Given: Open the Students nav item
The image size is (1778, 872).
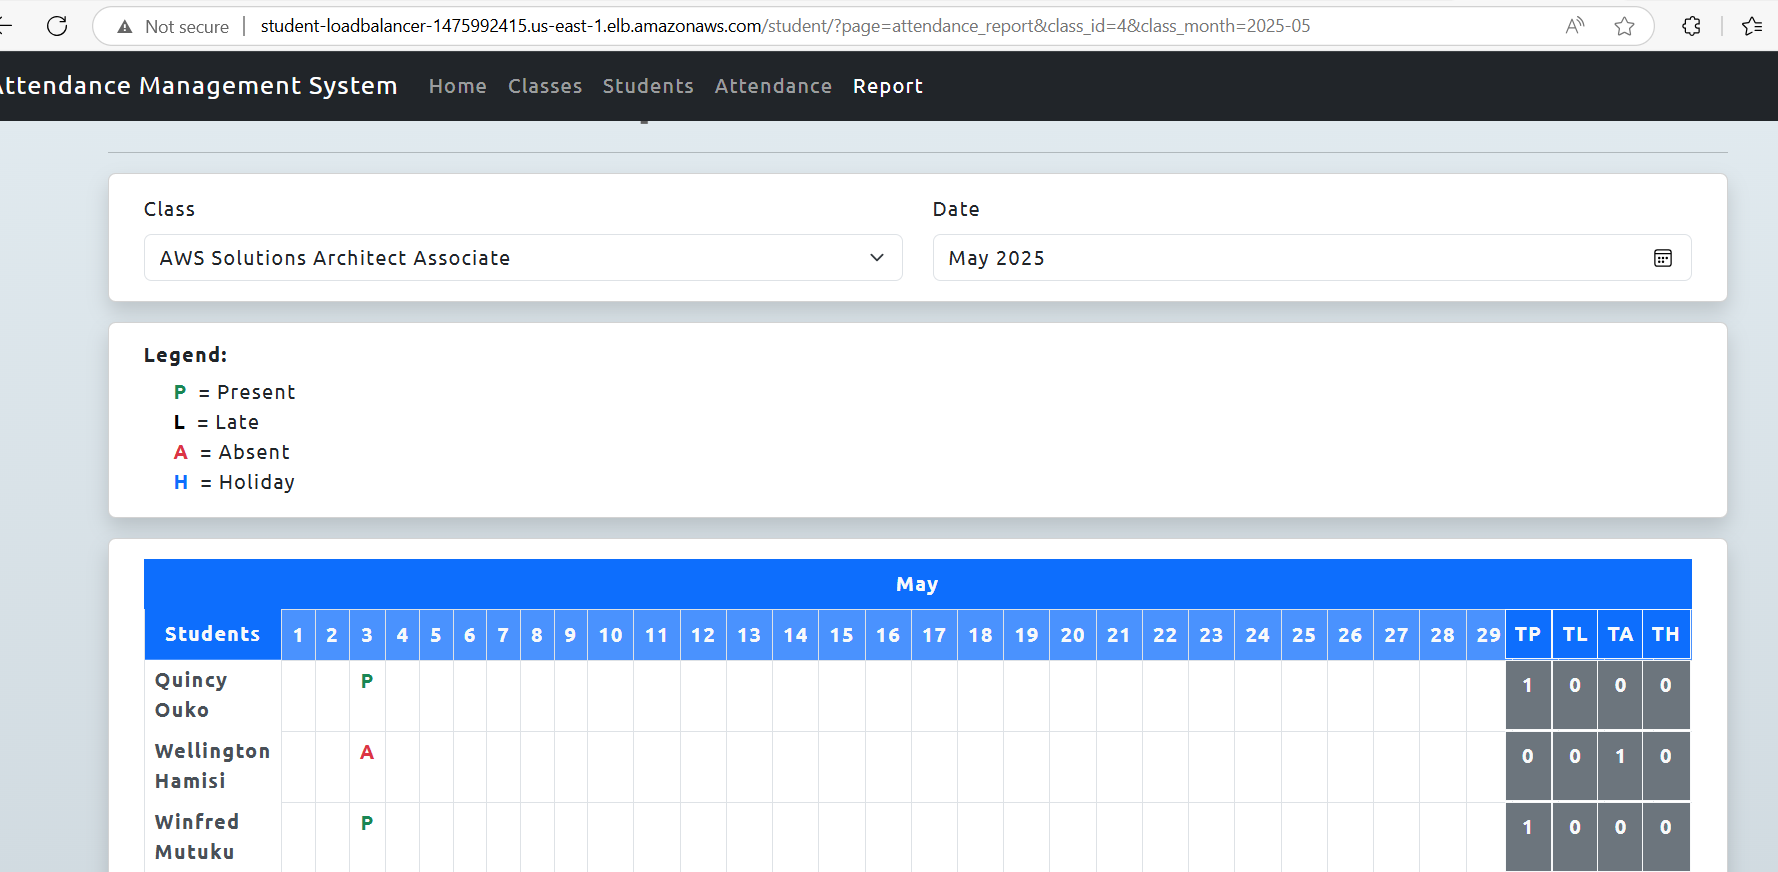Looking at the screenshot, I should 648,86.
